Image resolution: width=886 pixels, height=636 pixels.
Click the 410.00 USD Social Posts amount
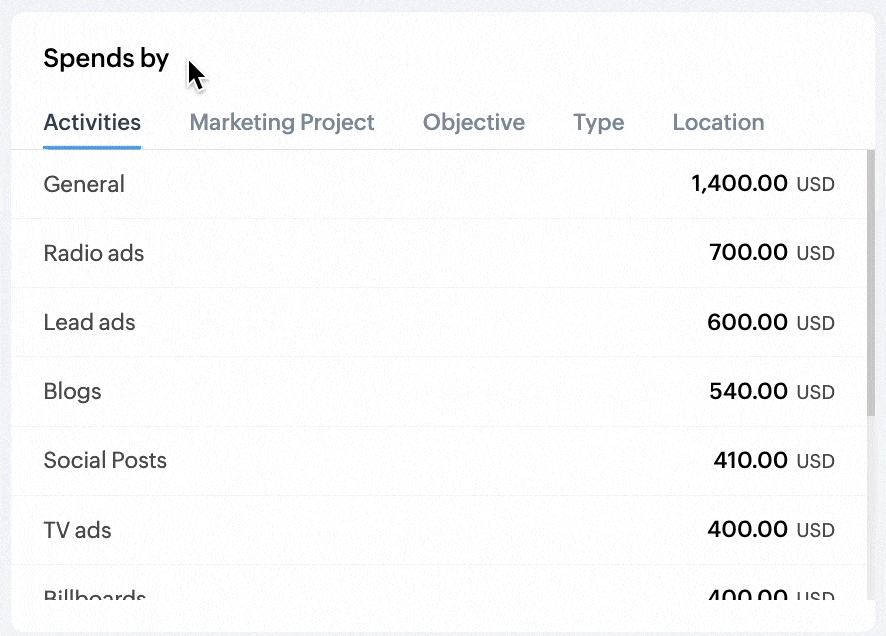pos(773,460)
